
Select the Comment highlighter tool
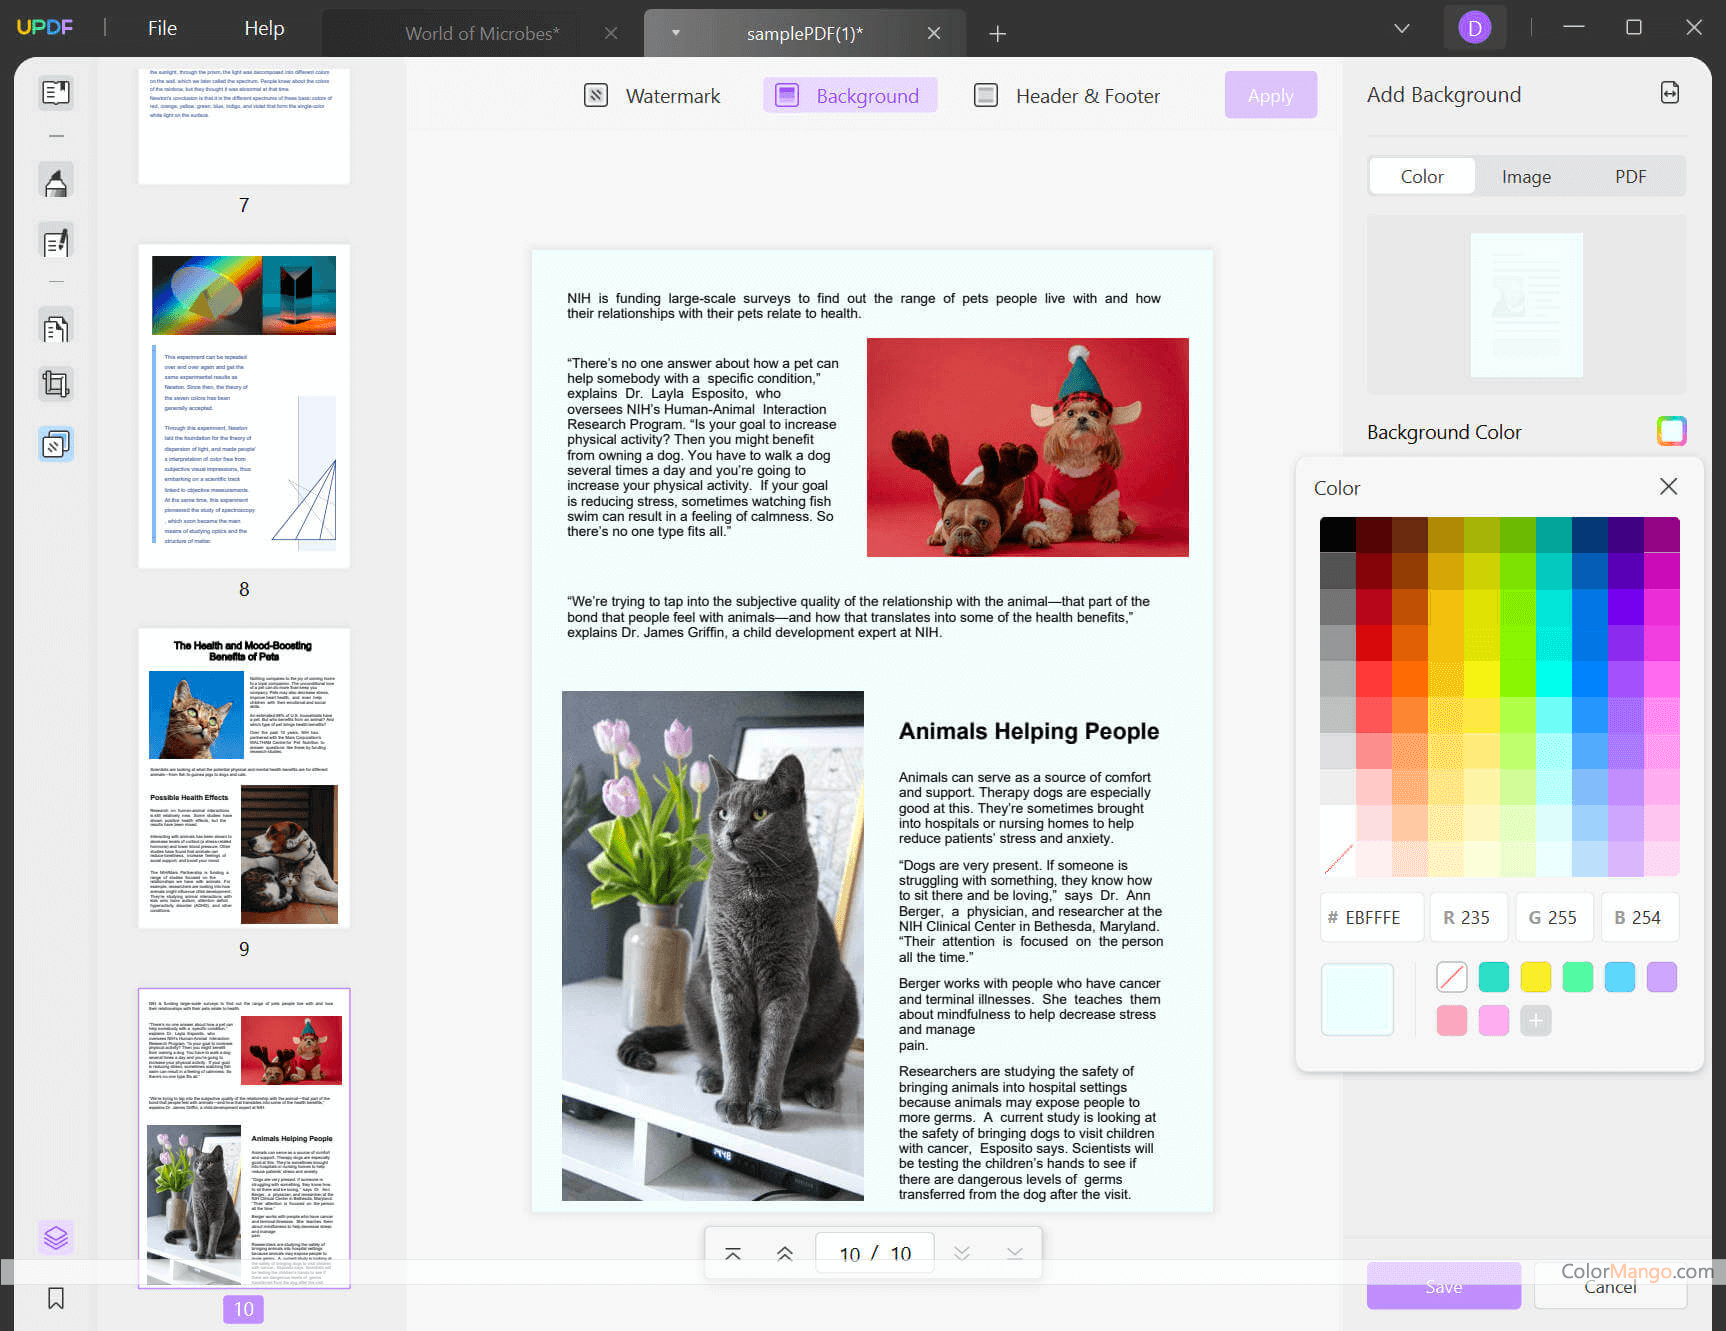56,182
